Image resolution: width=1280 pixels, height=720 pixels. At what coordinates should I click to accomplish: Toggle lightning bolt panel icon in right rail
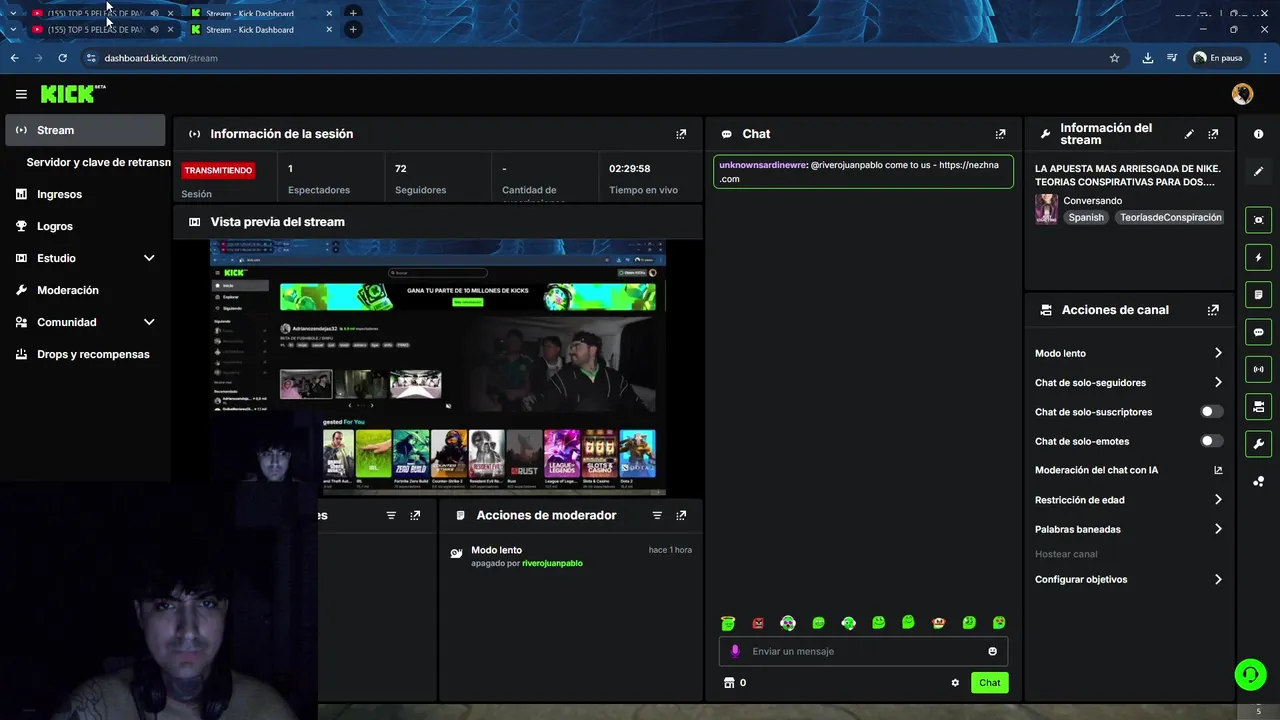click(1259, 257)
